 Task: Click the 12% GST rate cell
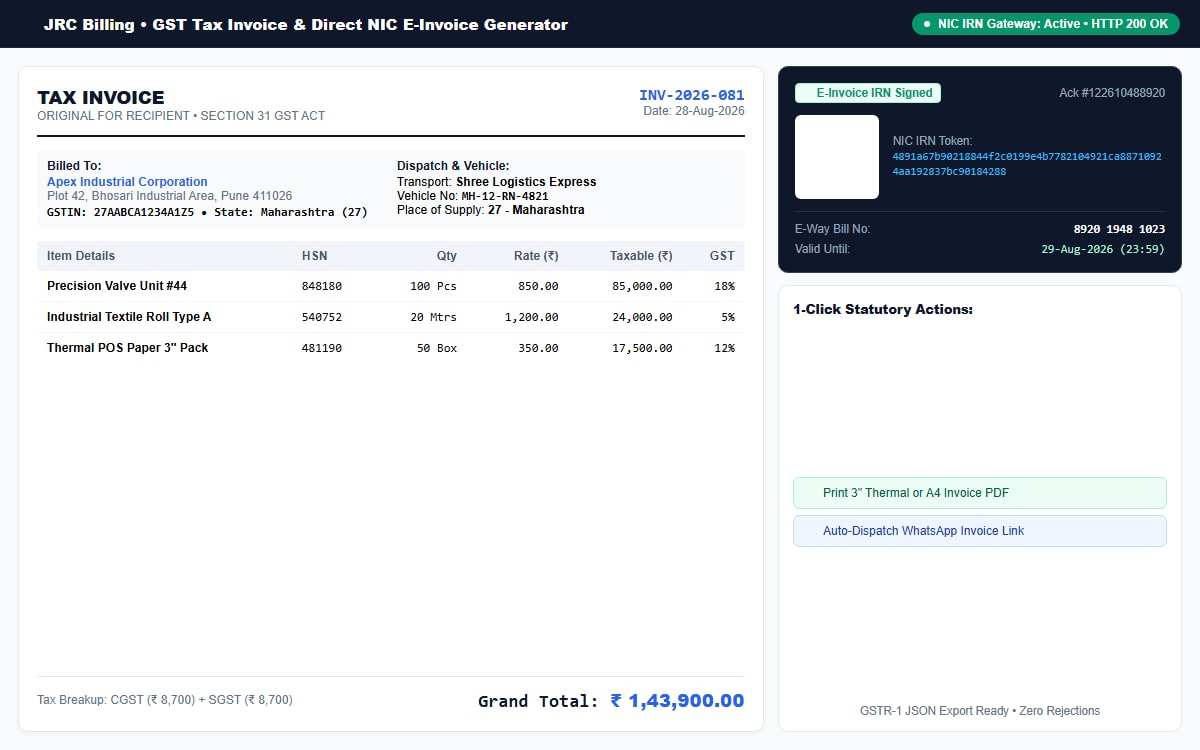point(724,348)
